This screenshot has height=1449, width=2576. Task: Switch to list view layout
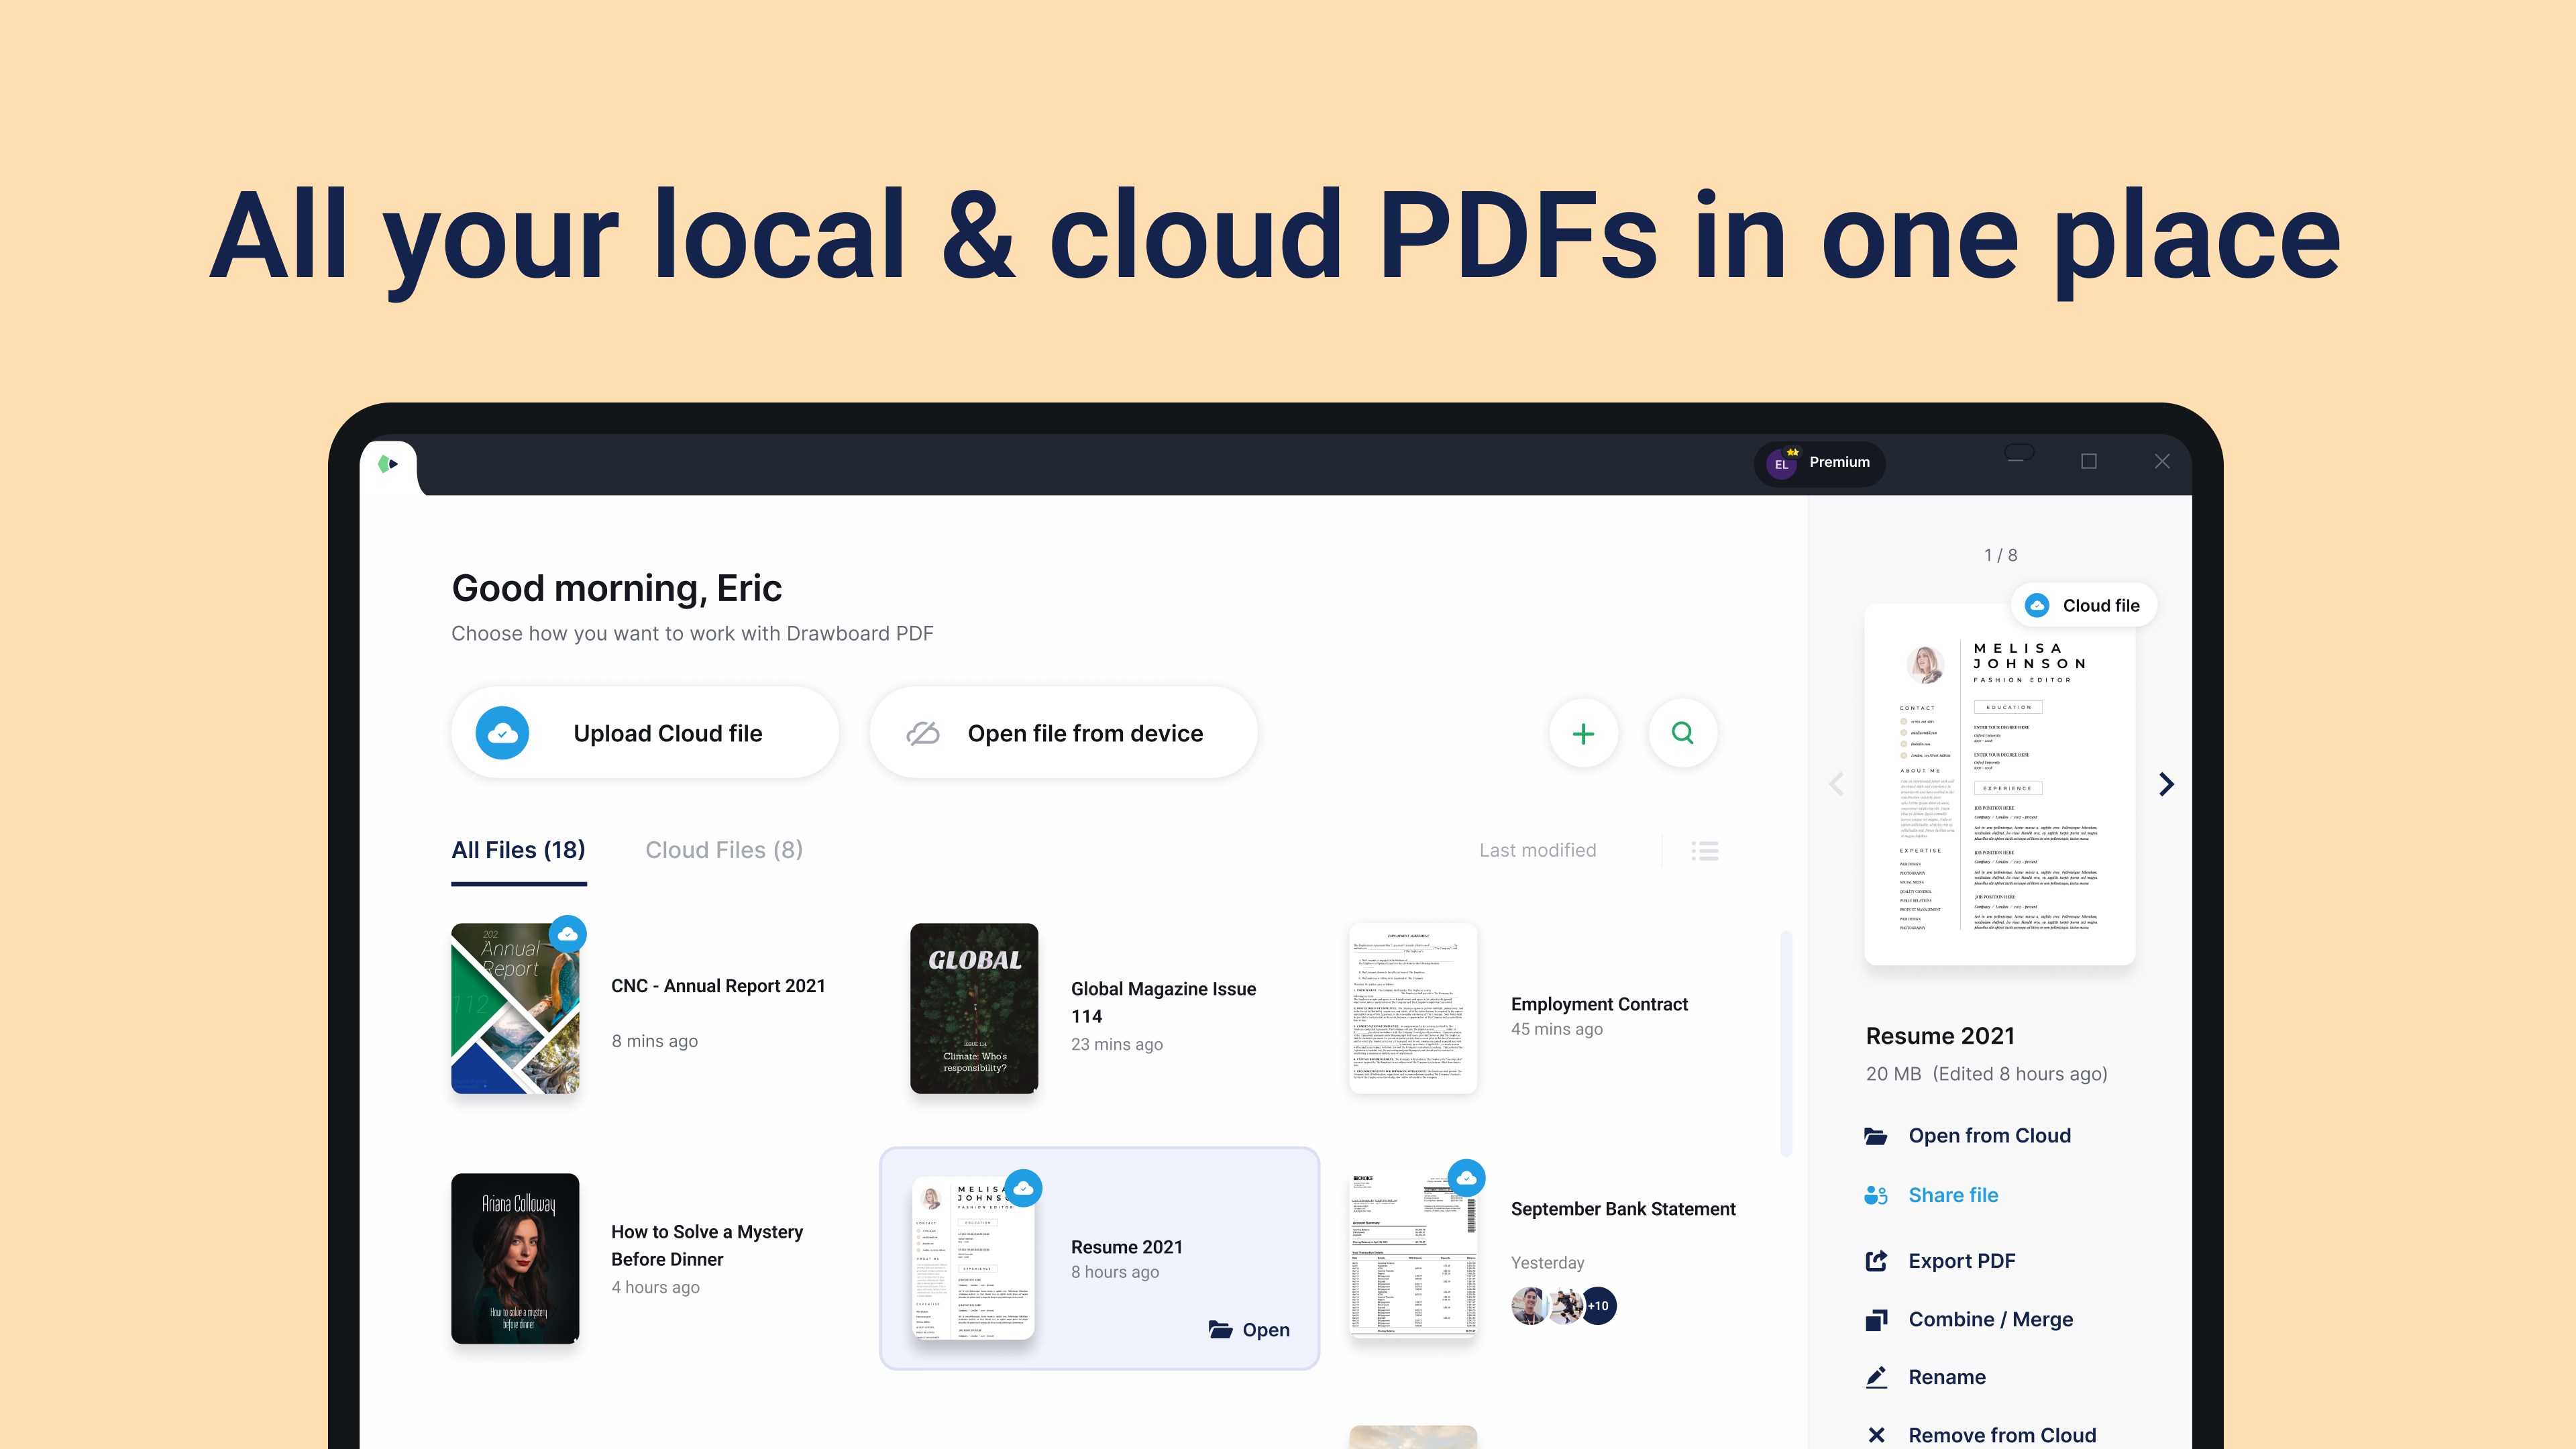click(1704, 851)
